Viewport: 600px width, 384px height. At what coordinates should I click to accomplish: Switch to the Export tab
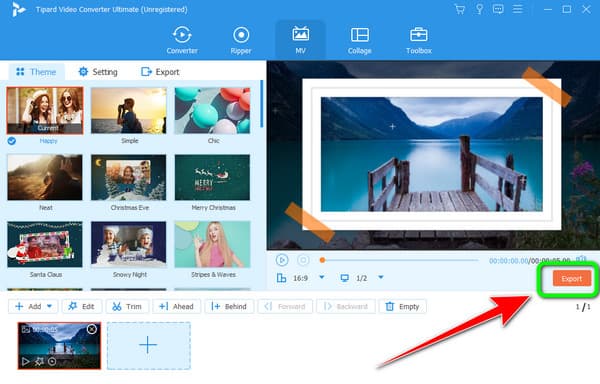[160, 72]
